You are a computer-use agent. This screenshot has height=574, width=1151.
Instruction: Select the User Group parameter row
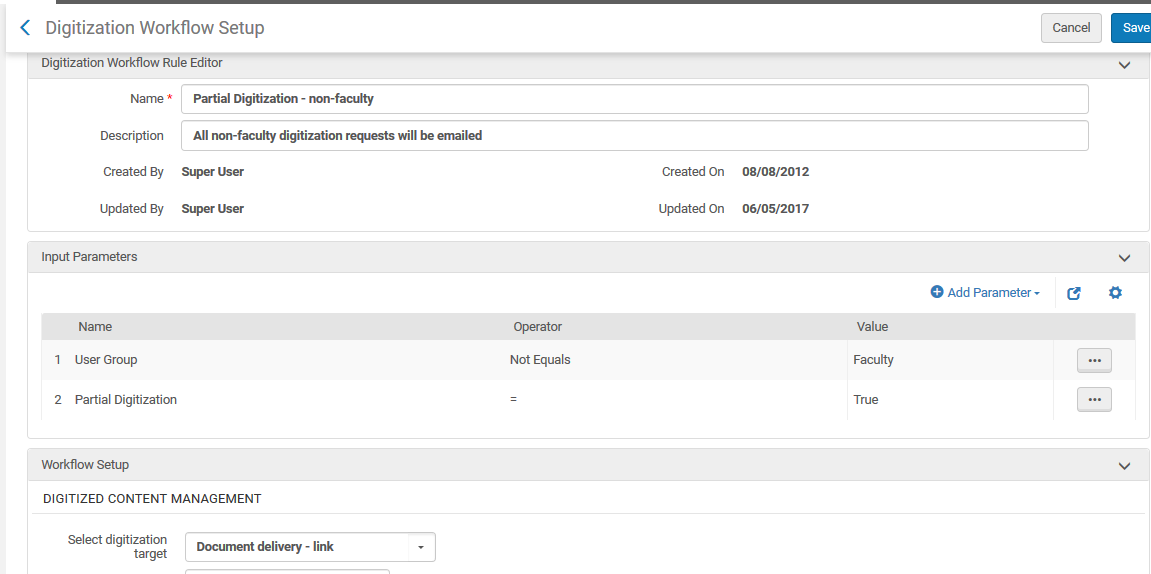(x=106, y=360)
